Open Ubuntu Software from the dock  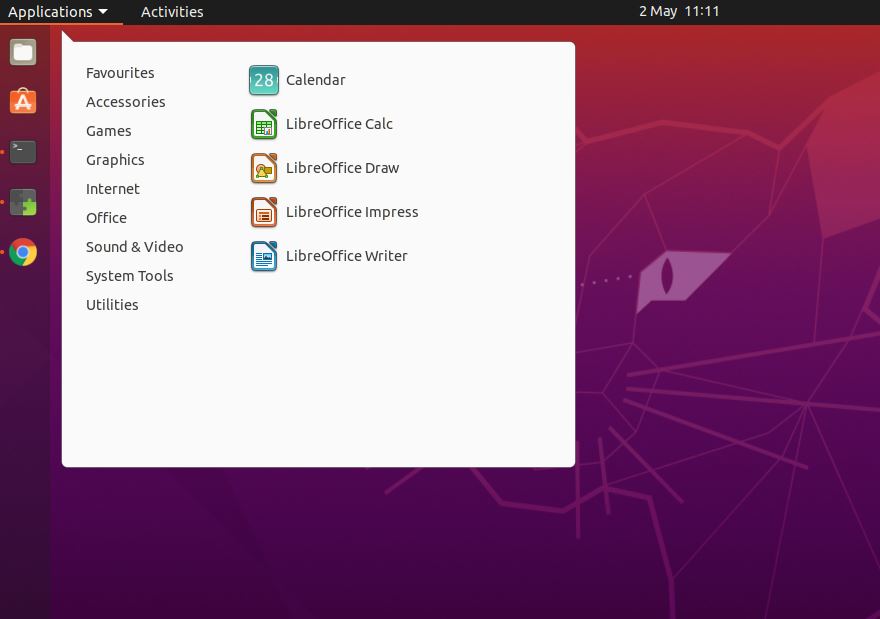[22, 101]
